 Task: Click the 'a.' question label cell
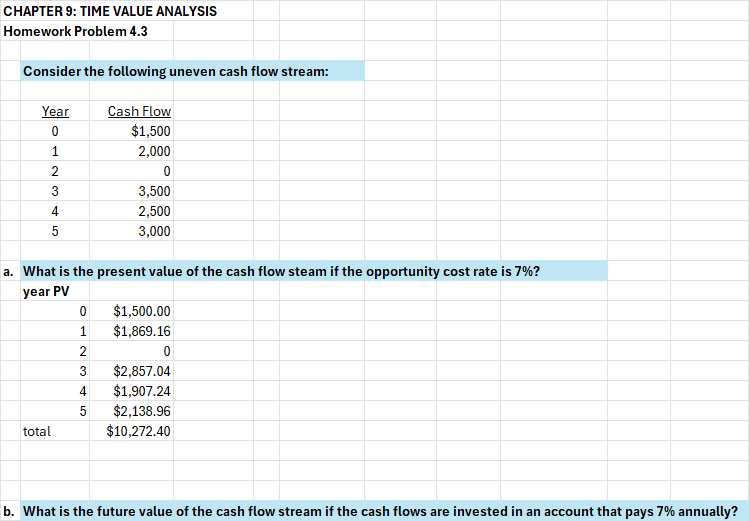click(9, 271)
